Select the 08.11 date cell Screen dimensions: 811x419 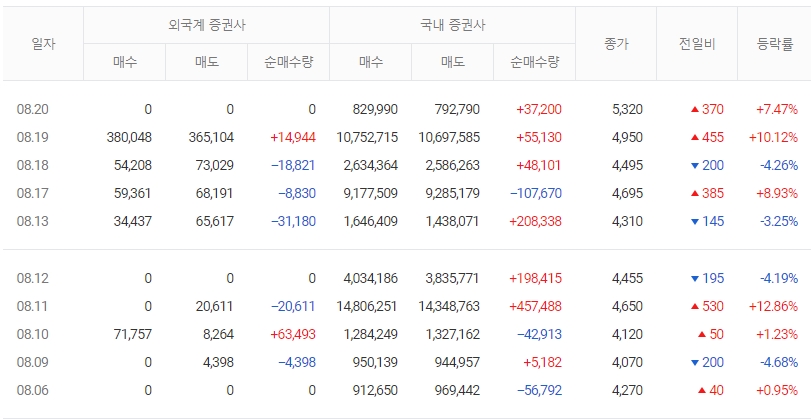coord(33,306)
